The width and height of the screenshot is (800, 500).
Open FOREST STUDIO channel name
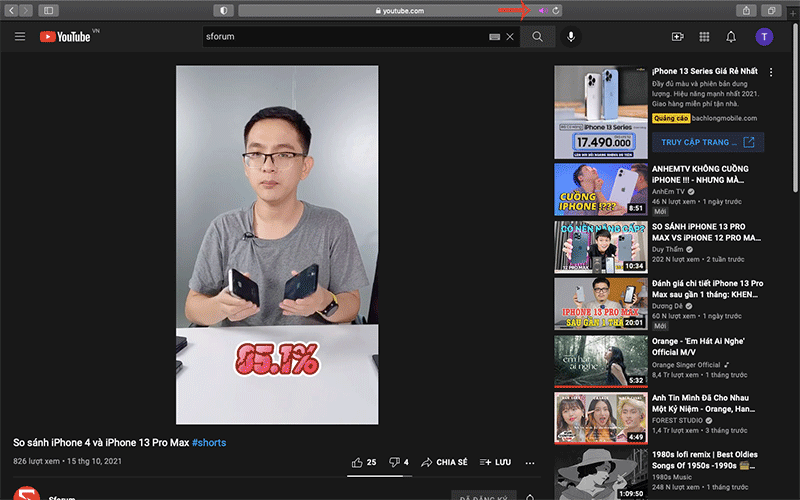click(678, 420)
